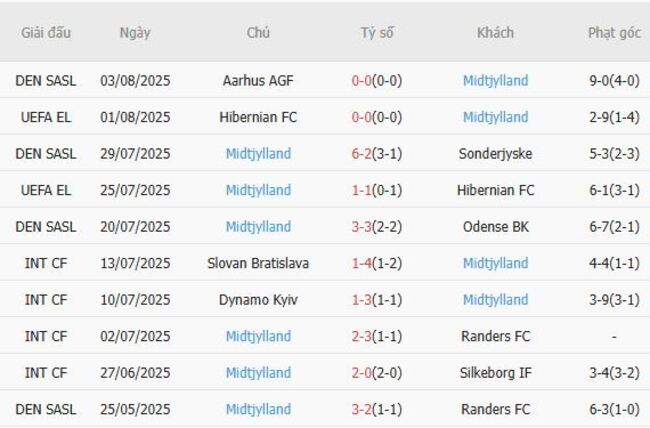Click the 1-4 score for Slovan Bratislava match
The width and height of the screenshot is (650, 428).
point(362,263)
